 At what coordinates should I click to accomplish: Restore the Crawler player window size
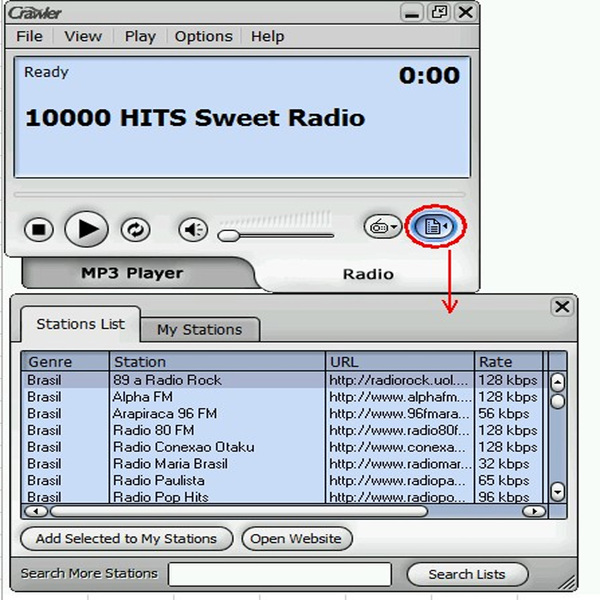[x=439, y=13]
